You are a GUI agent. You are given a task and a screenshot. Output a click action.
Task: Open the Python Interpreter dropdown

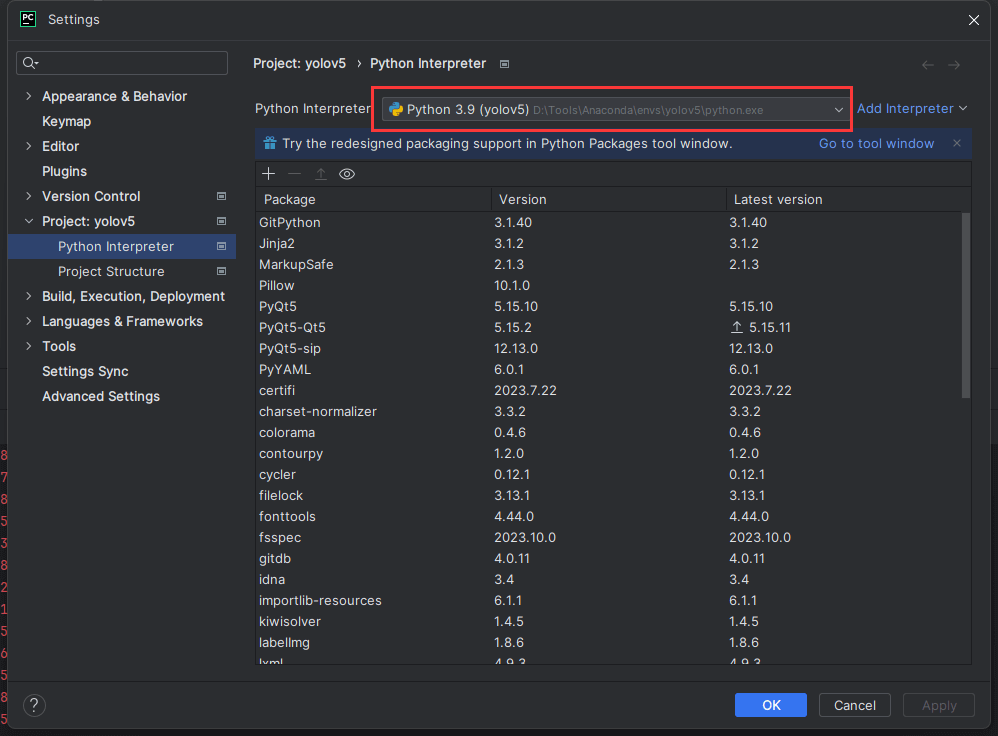839,109
